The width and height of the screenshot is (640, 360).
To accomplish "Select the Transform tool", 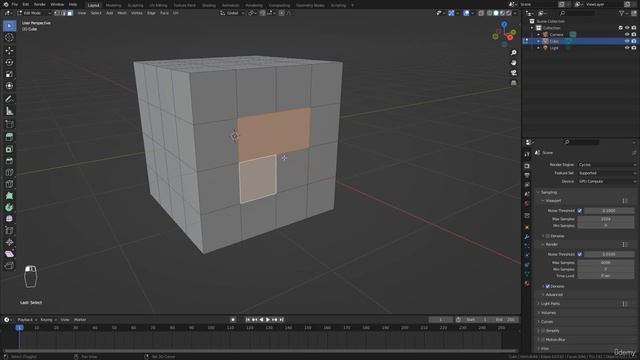I will pos(9,86).
